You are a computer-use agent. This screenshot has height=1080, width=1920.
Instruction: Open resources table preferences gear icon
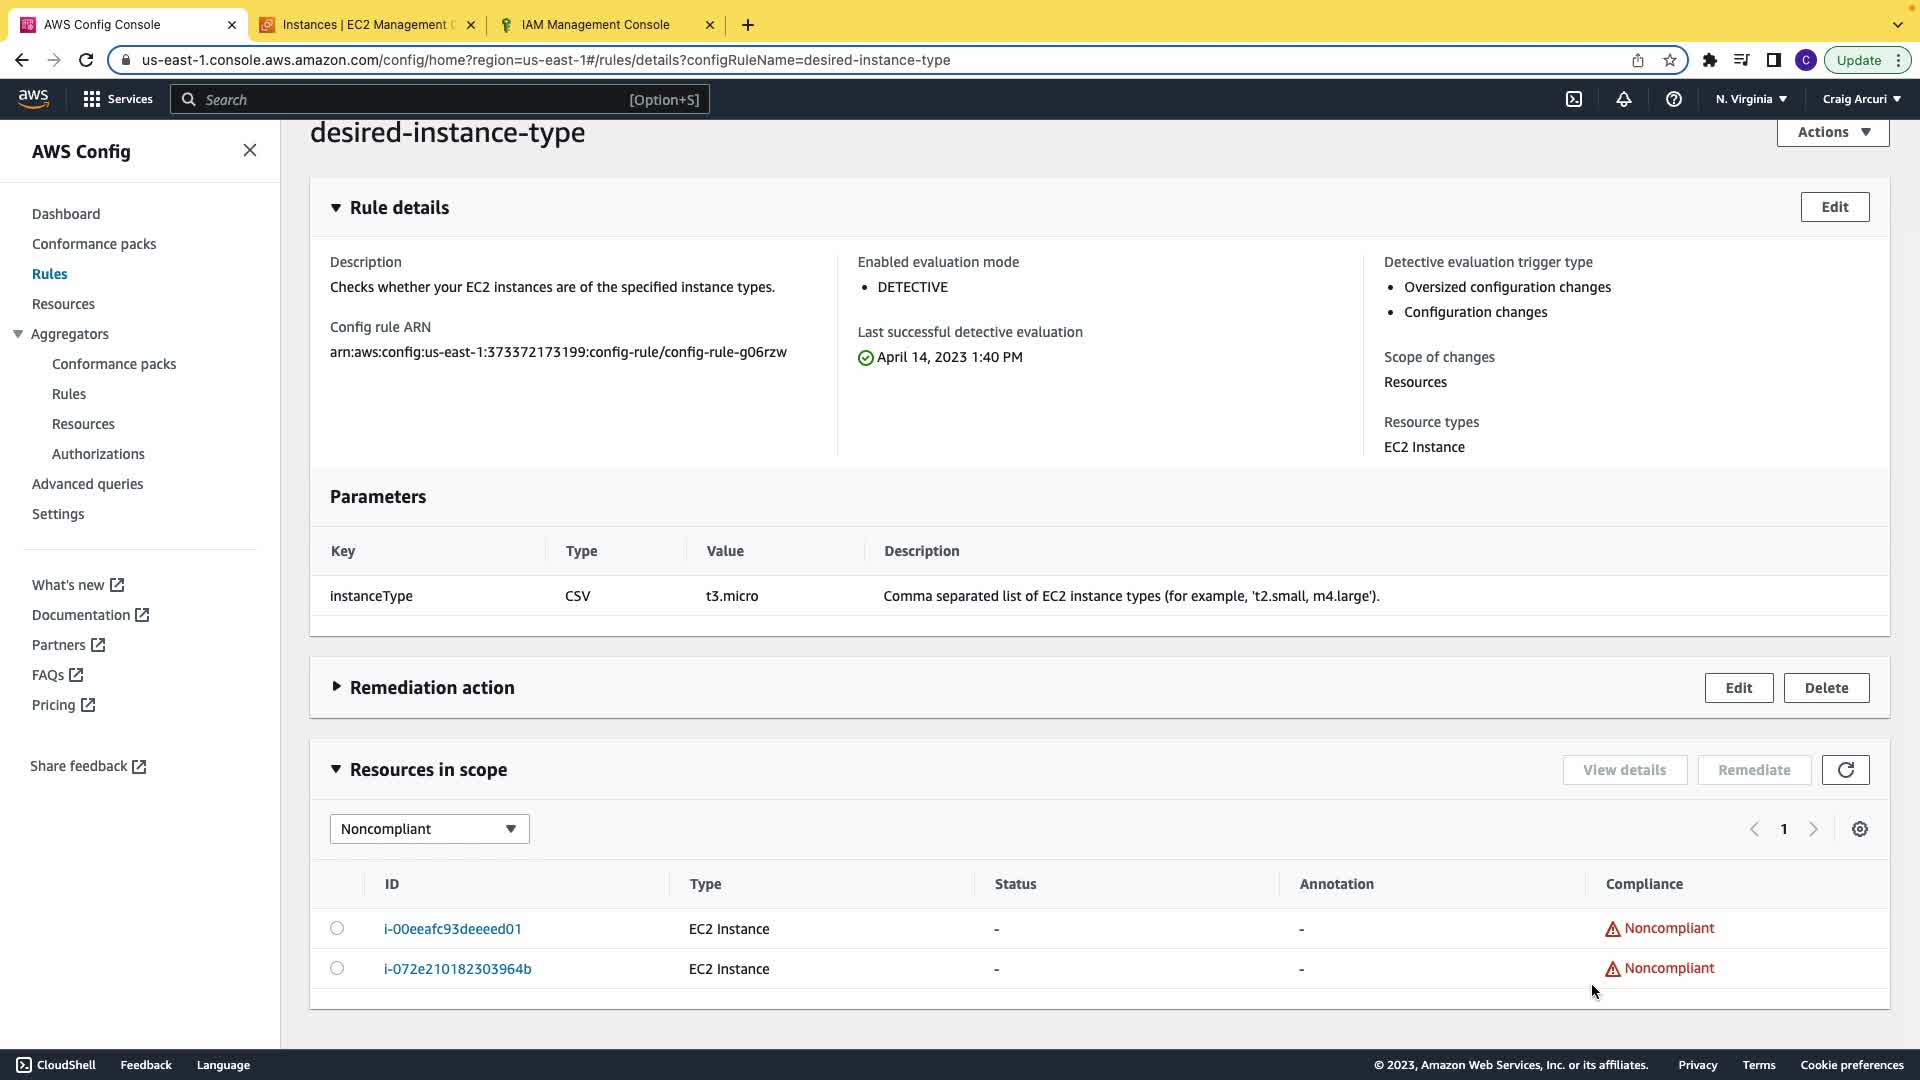pos(1859,829)
